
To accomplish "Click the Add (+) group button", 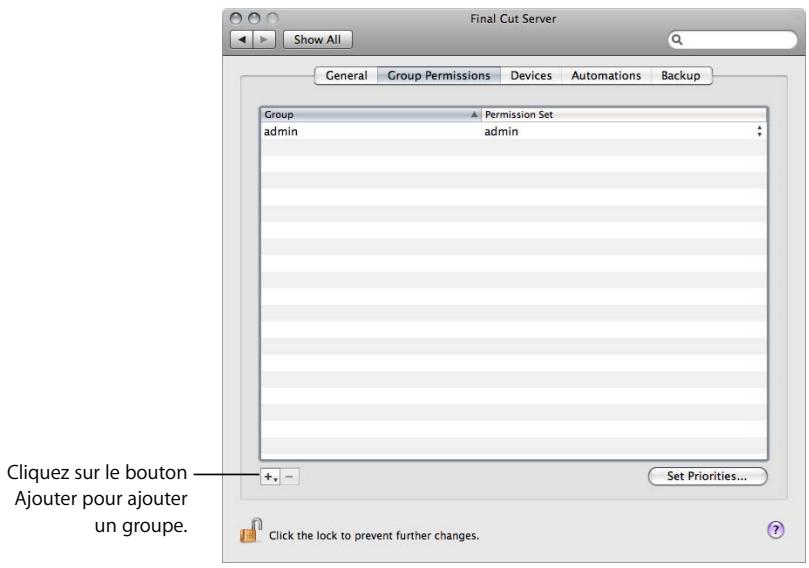I will pyautogui.click(x=270, y=477).
